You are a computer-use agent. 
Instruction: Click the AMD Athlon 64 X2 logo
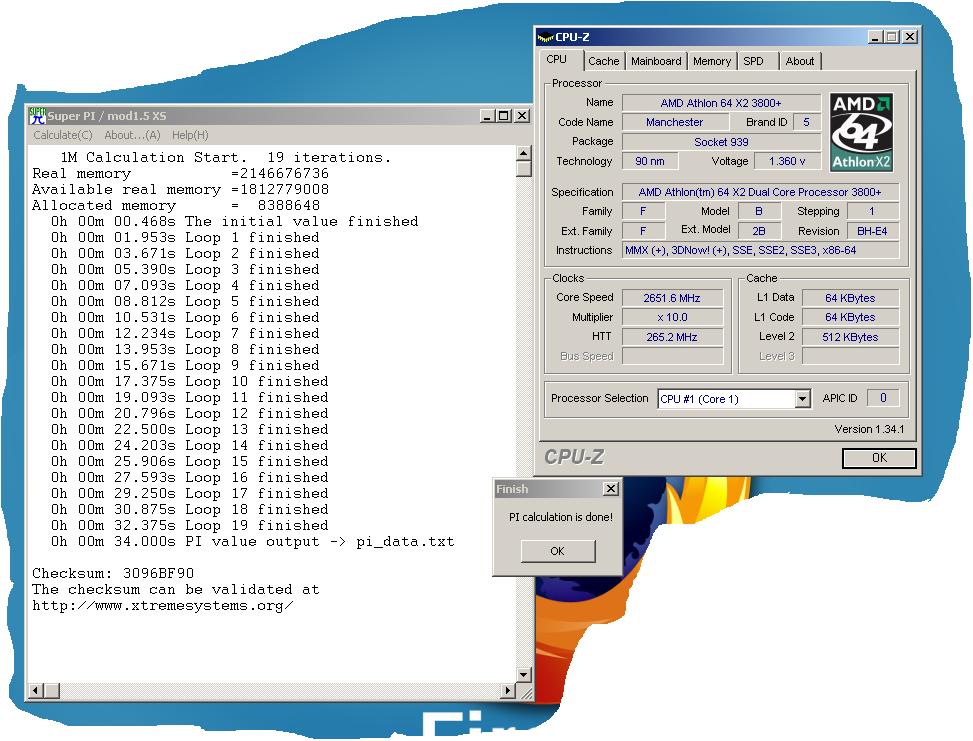(x=861, y=132)
